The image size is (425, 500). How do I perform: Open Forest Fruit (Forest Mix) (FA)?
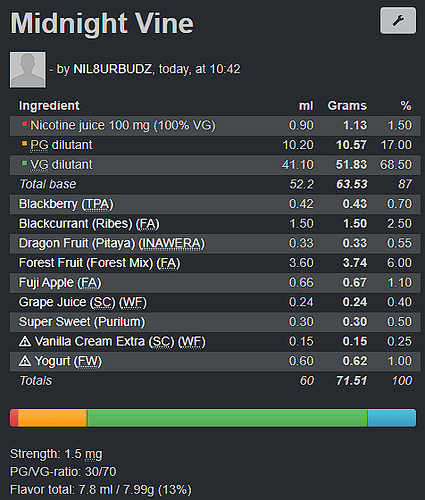pos(99,263)
